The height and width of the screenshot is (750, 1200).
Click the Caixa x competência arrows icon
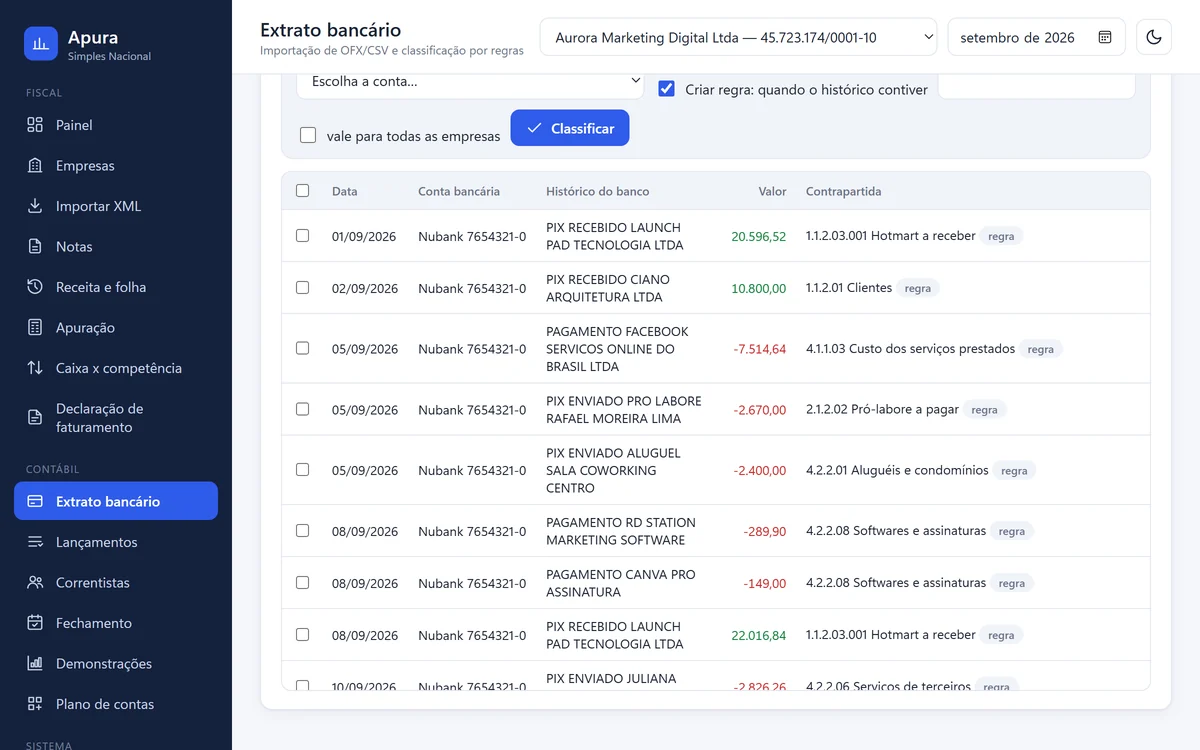click(x=35, y=368)
